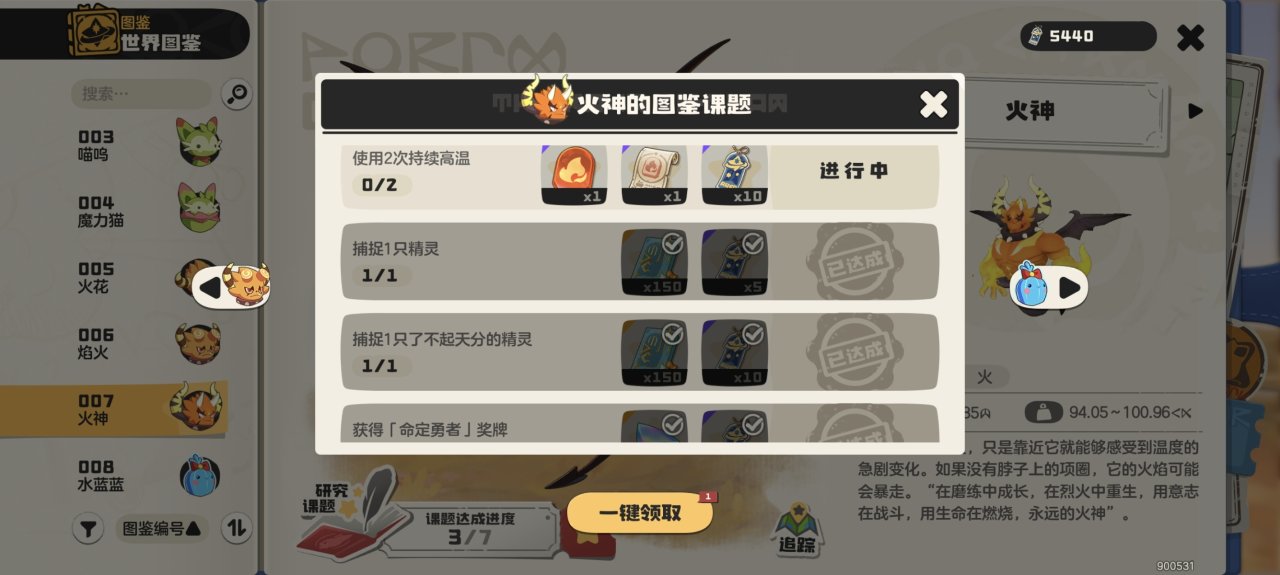
Task: Expand the arrow beside 火神 title
Action: (x=1195, y=111)
